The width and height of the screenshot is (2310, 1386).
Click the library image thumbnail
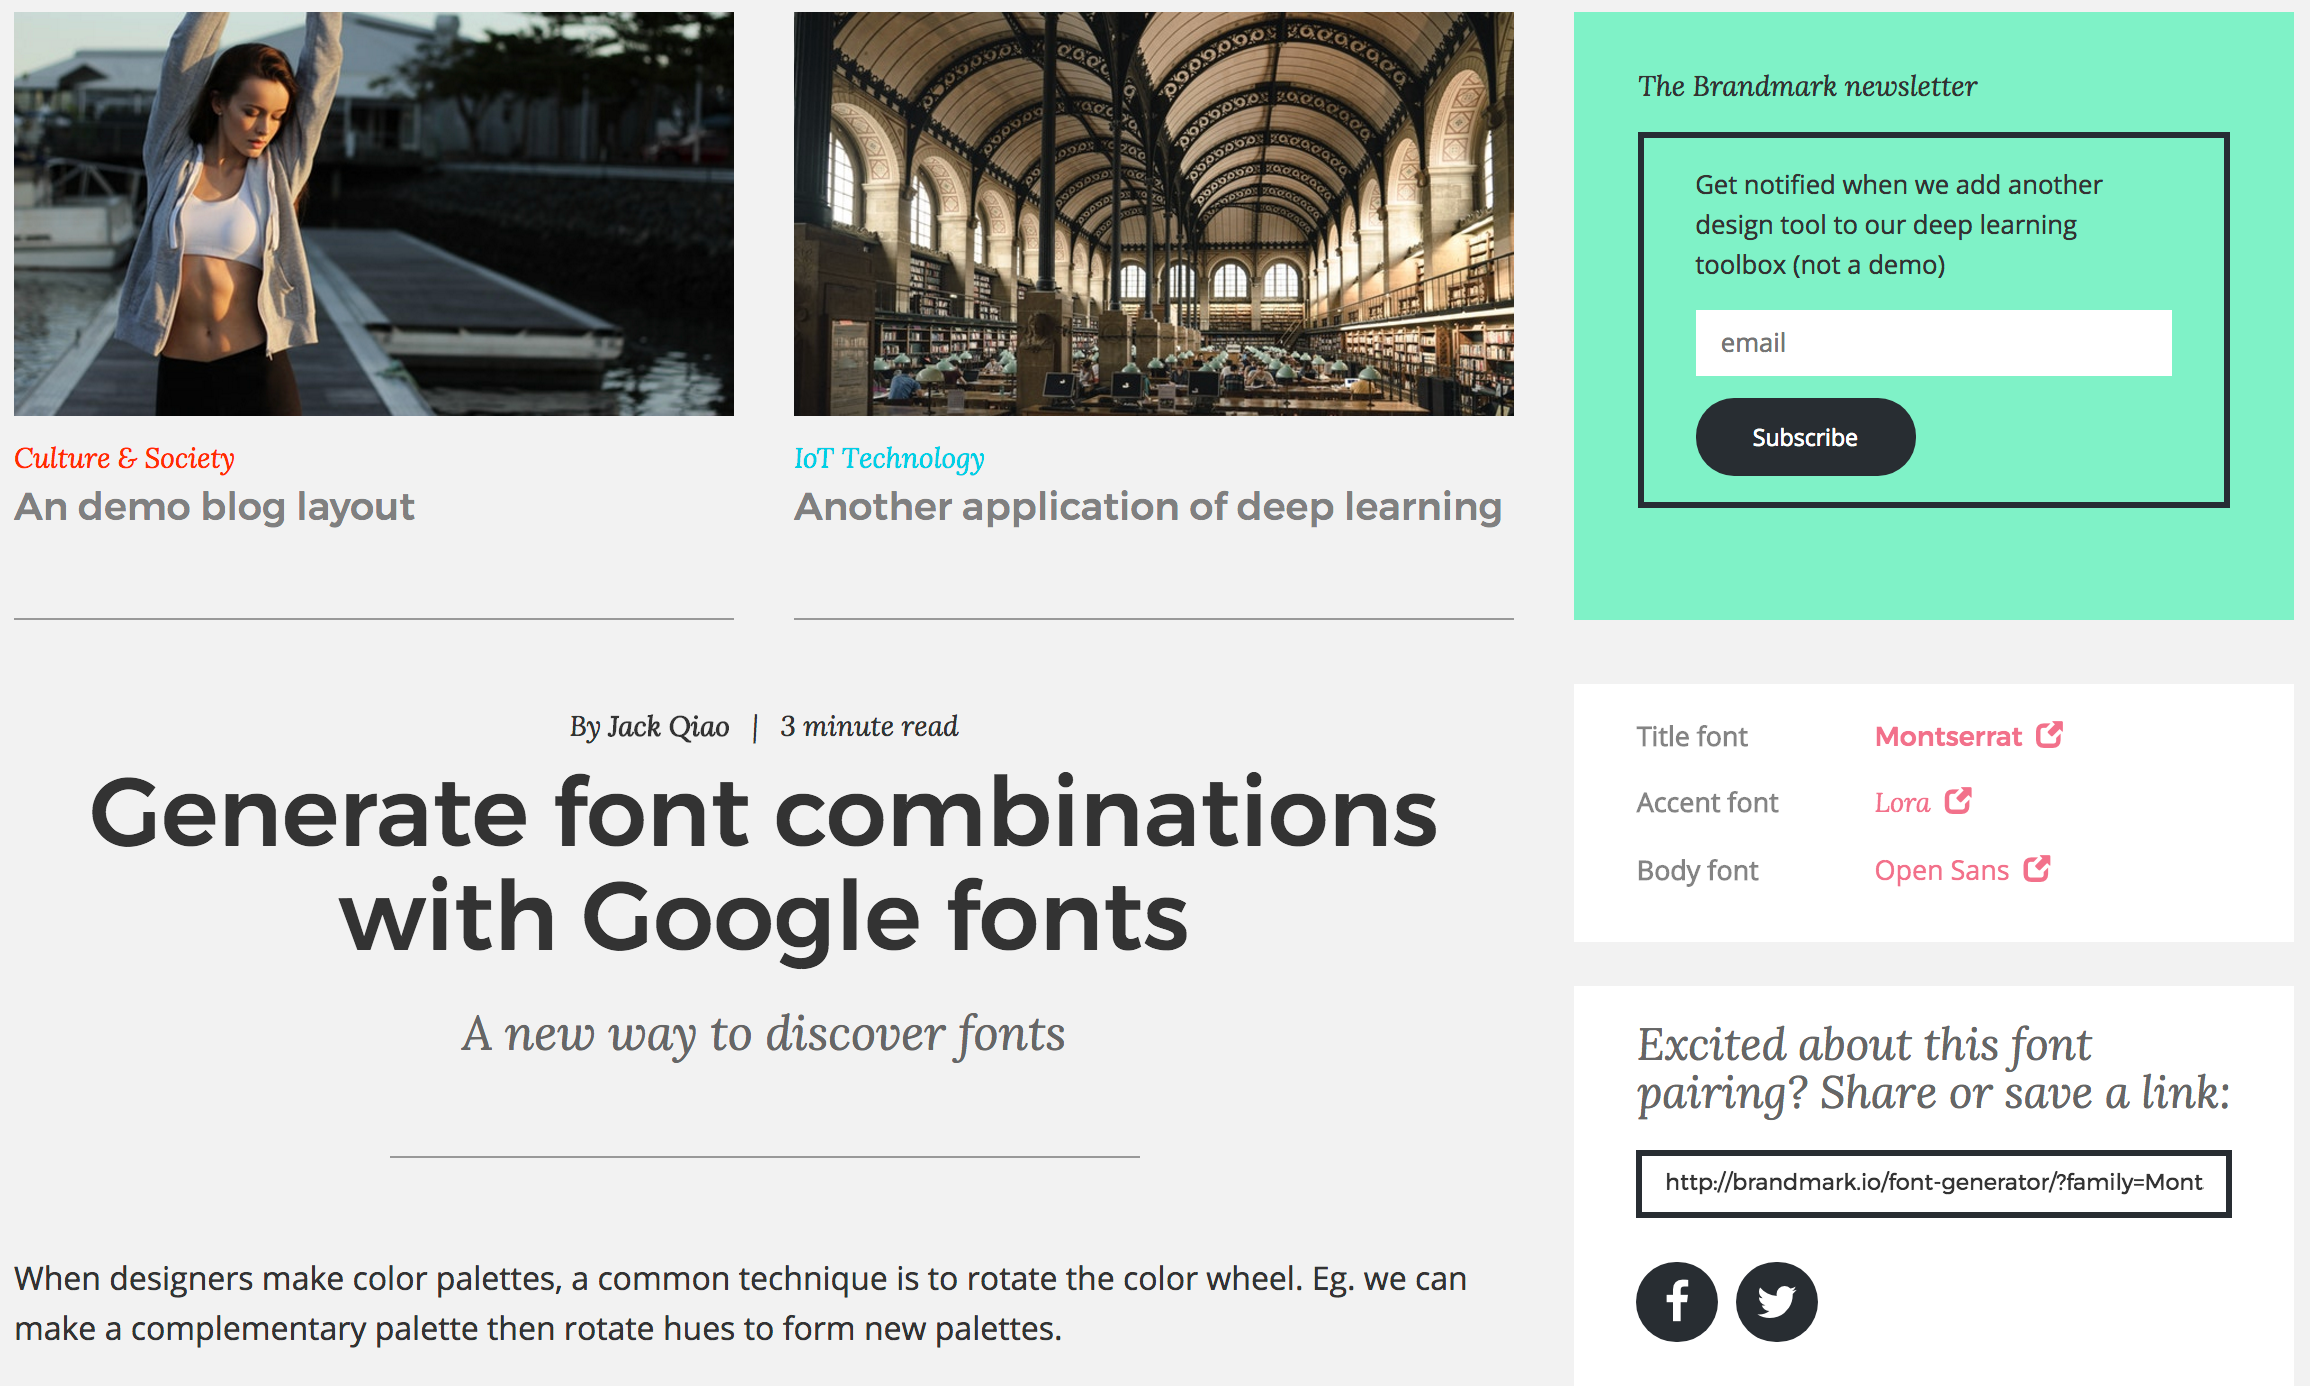(1152, 210)
